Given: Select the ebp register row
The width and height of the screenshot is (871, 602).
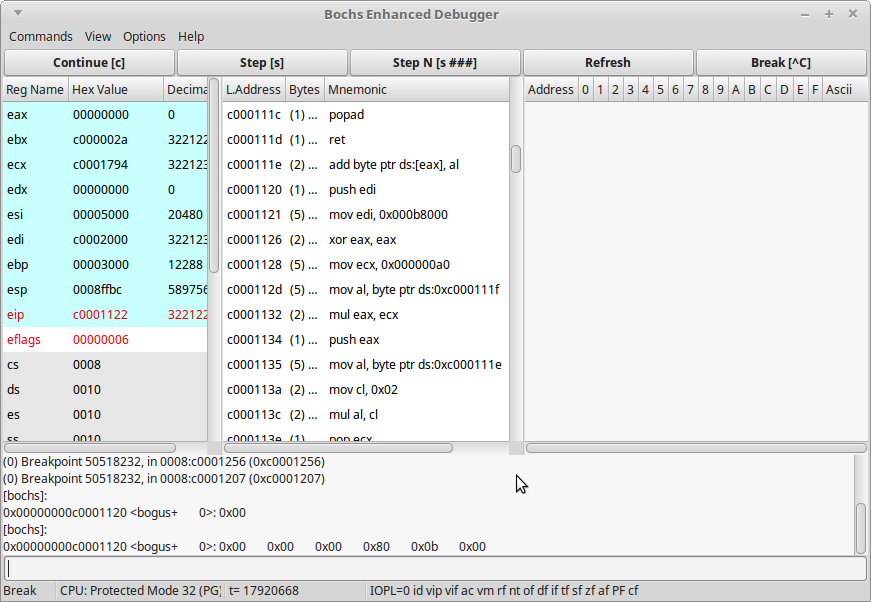Looking at the screenshot, I should tap(105, 264).
